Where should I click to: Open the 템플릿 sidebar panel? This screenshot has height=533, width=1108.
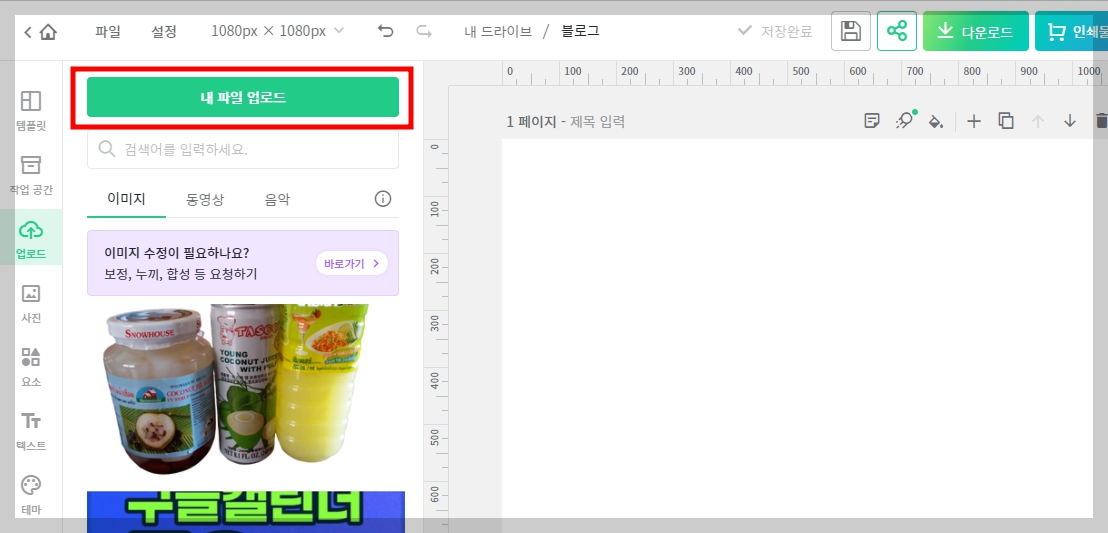(31, 111)
